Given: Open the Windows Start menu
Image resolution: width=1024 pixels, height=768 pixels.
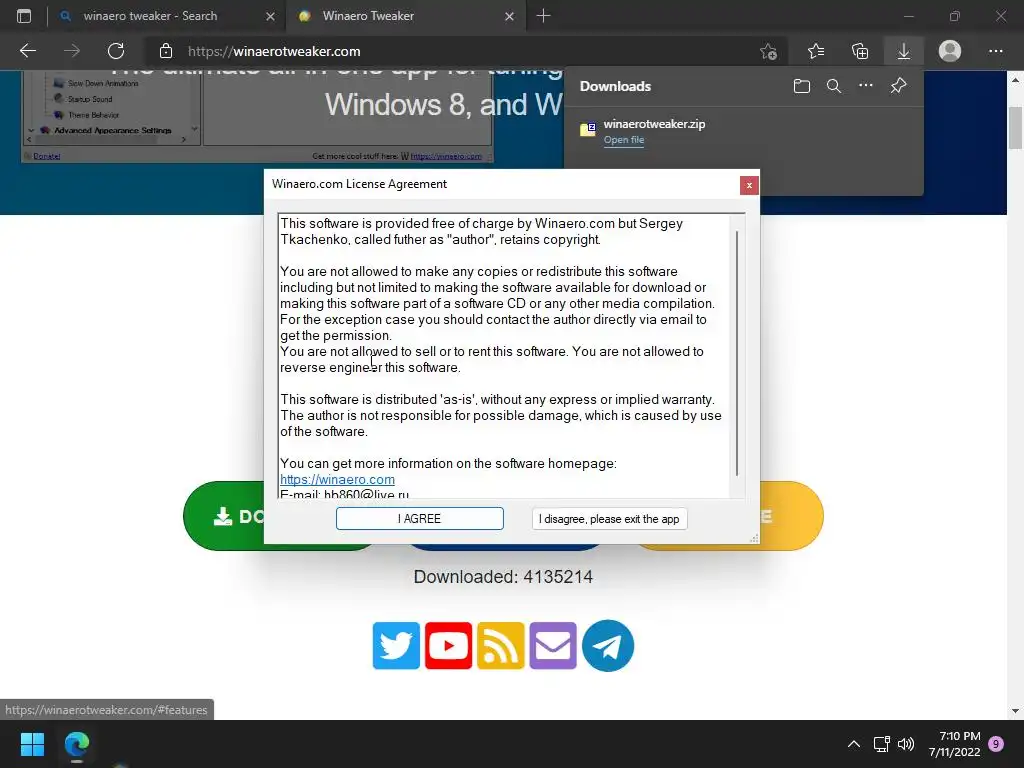Looking at the screenshot, I should click(x=32, y=744).
